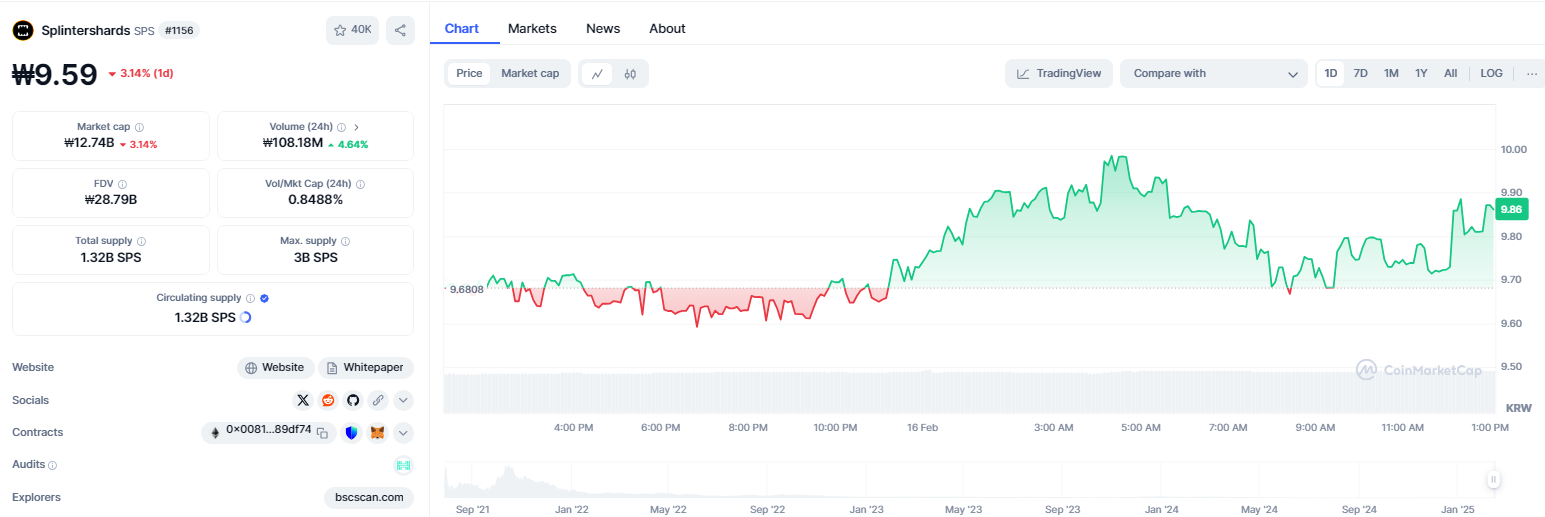Select the Market cap chart toggle
Image resolution: width=1545 pixels, height=517 pixels.
(530, 73)
